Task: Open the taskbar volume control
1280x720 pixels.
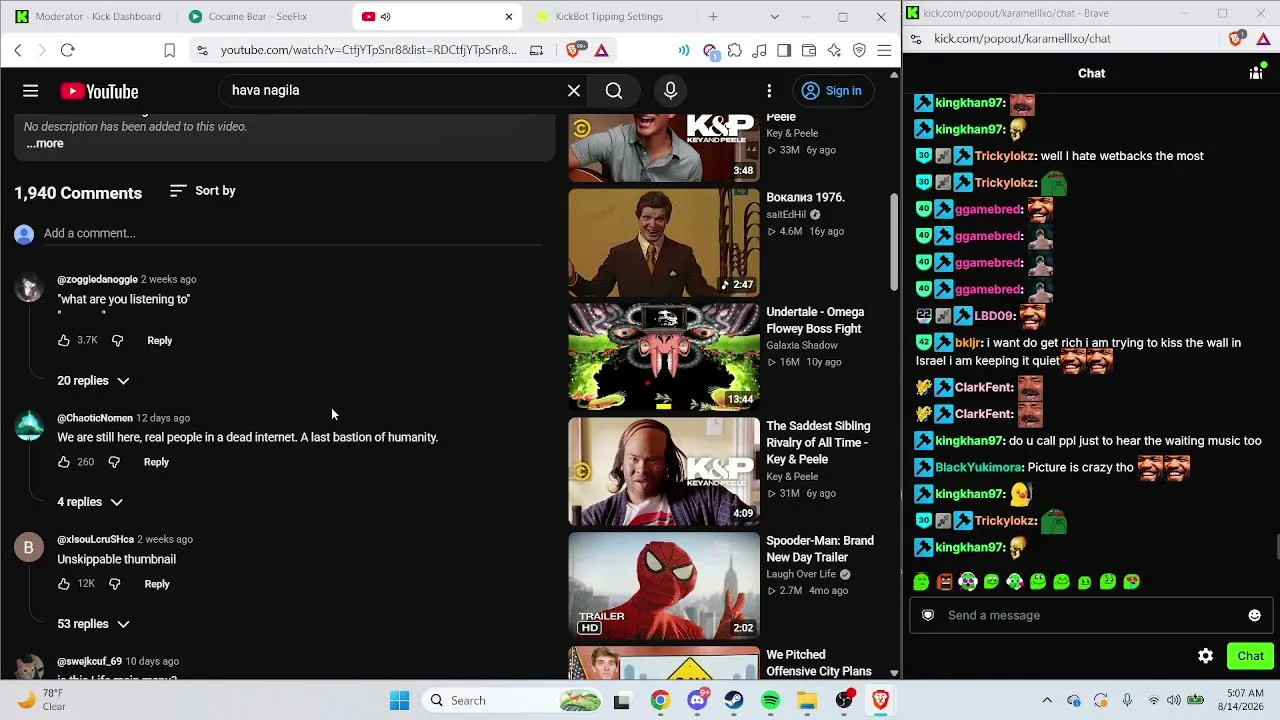Action: [x=1174, y=701]
